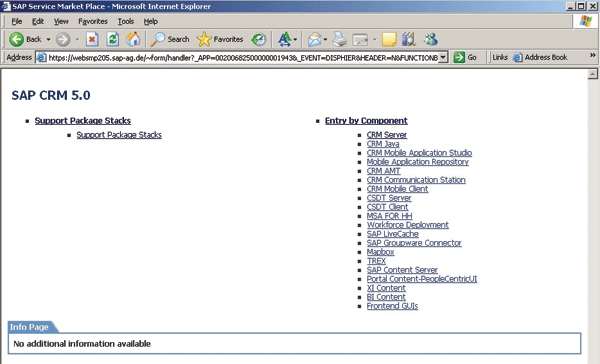This screenshot has height=364, width=600.
Task: Open the text size dropdown arrow
Action: (x=295, y=39)
